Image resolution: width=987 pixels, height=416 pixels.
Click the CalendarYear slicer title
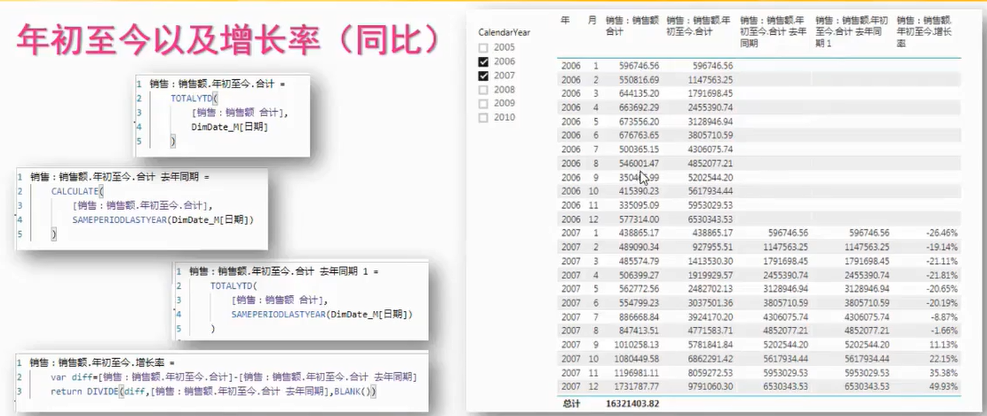pos(504,32)
